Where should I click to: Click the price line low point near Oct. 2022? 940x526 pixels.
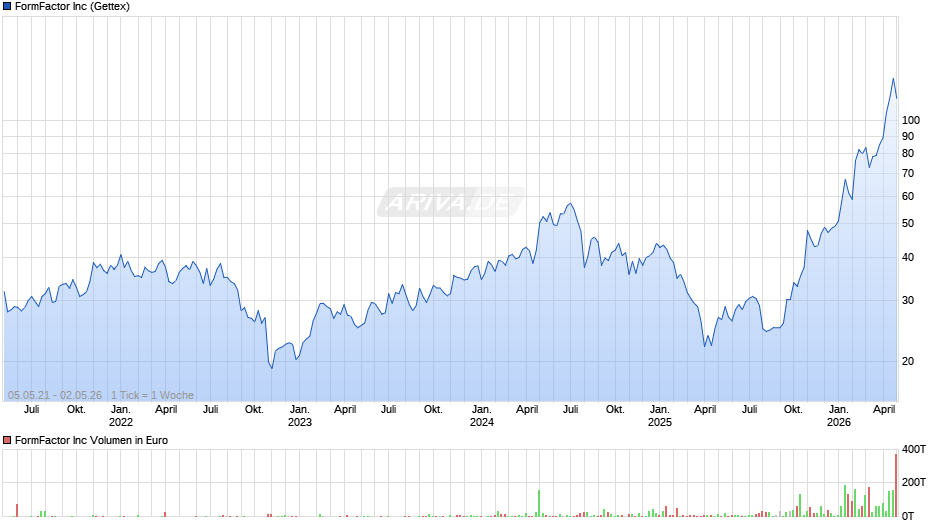(272, 368)
